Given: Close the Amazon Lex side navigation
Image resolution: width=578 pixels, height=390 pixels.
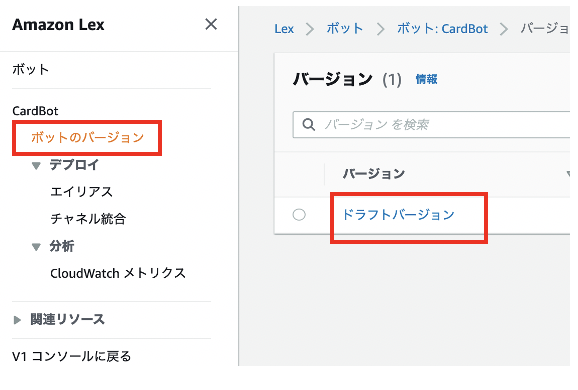Looking at the screenshot, I should tap(211, 24).
